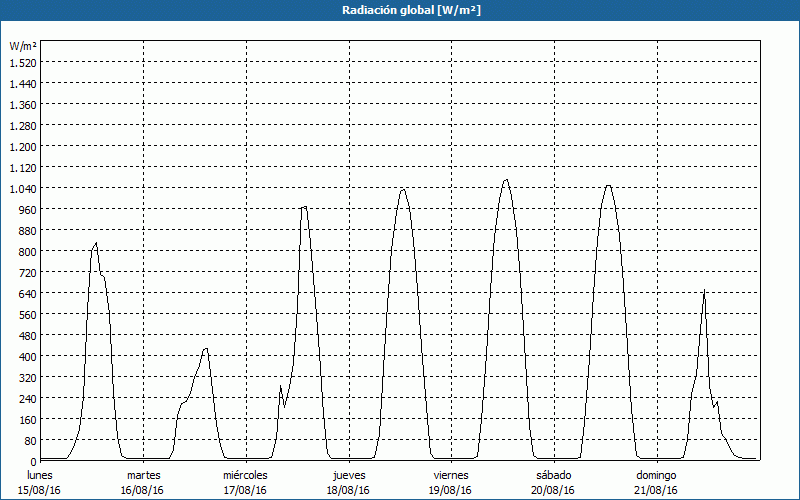The image size is (800, 500).
Task: Select the miércoles day label
Action: [245, 475]
